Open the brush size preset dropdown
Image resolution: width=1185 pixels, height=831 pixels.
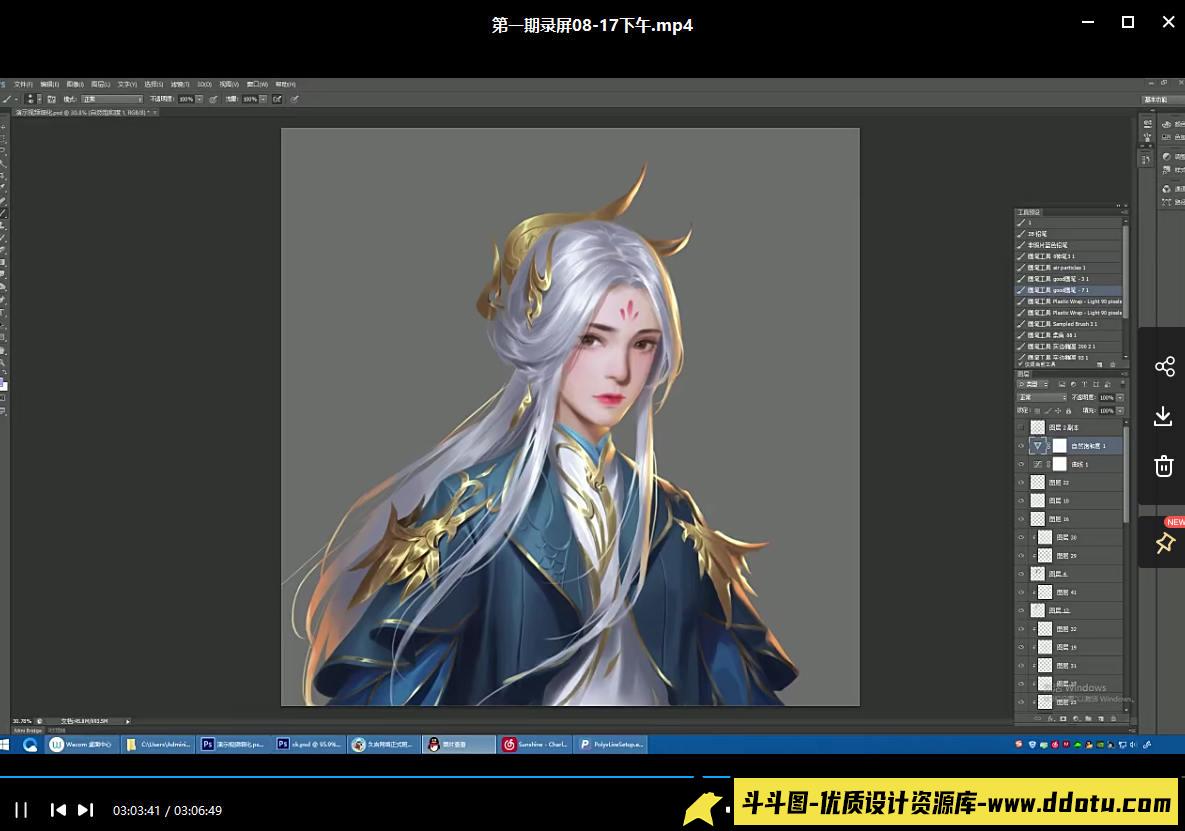point(39,100)
